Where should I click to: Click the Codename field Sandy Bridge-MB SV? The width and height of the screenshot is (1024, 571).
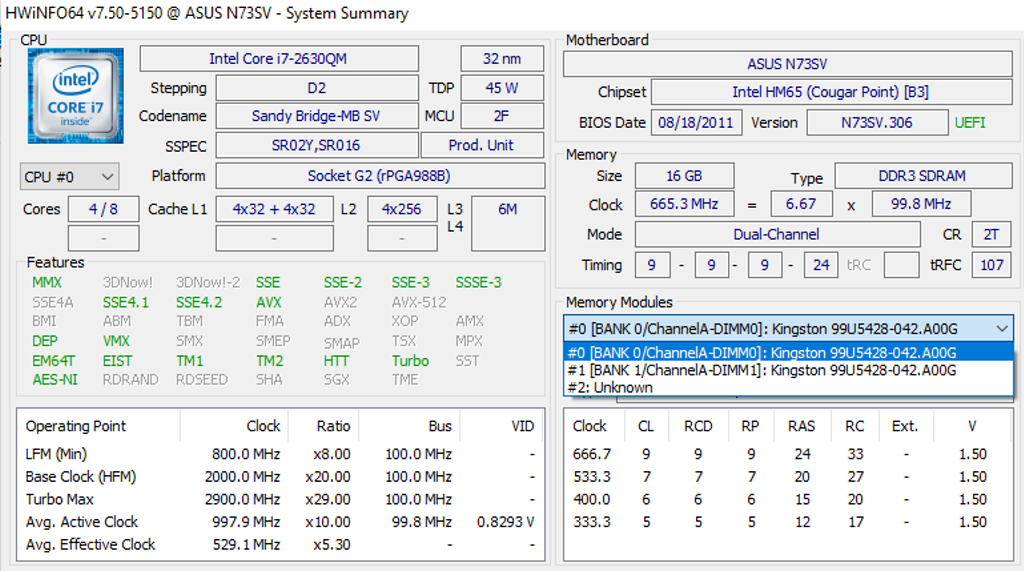coord(317,116)
